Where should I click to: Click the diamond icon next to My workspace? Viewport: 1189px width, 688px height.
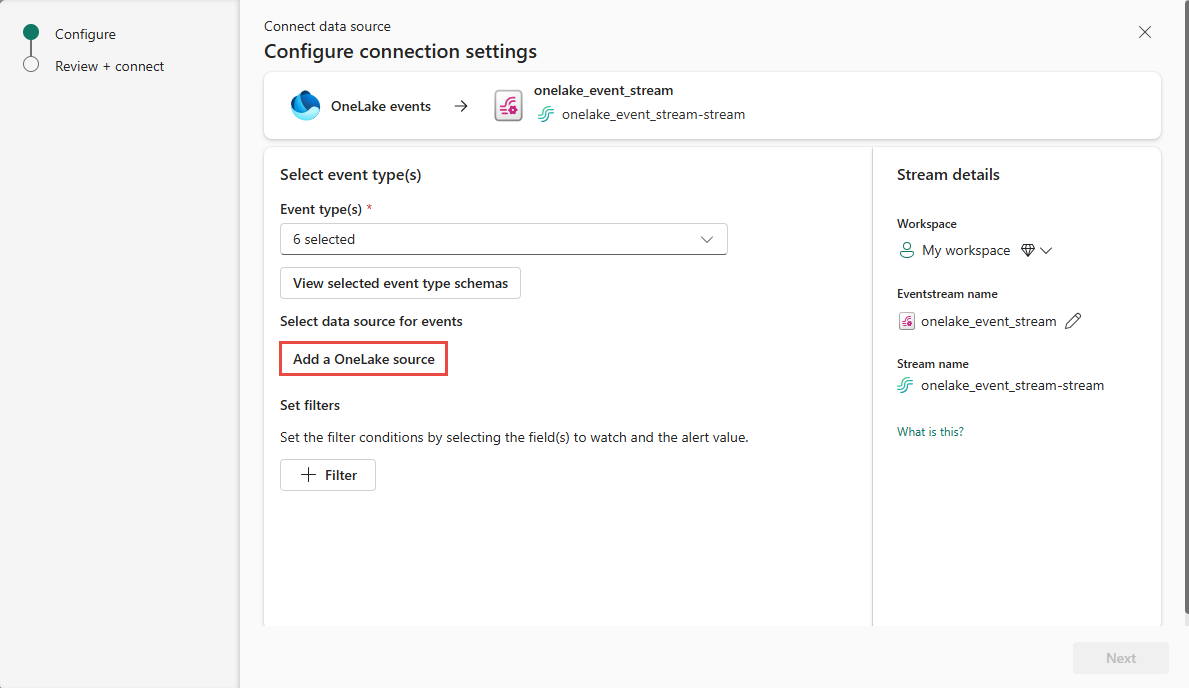pyautogui.click(x=1027, y=251)
